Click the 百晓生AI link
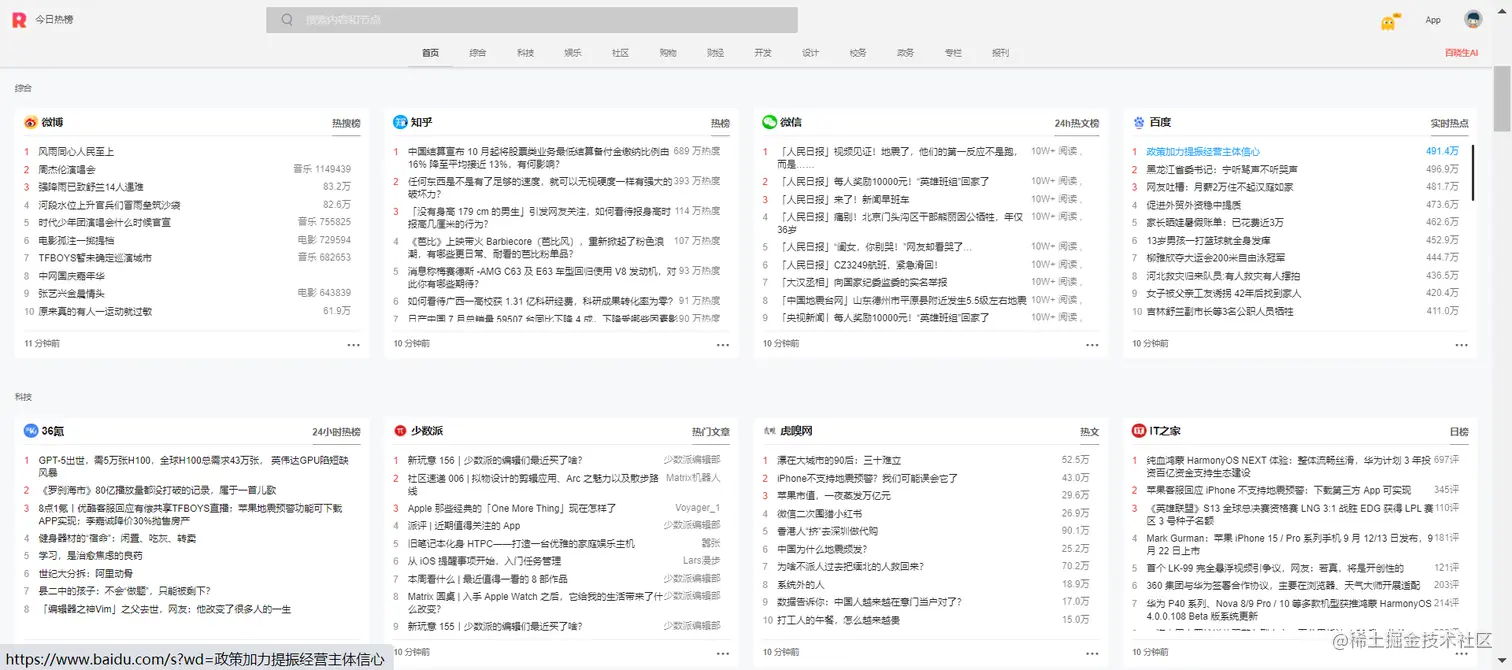Image resolution: width=1512 pixels, height=670 pixels. point(1461,53)
